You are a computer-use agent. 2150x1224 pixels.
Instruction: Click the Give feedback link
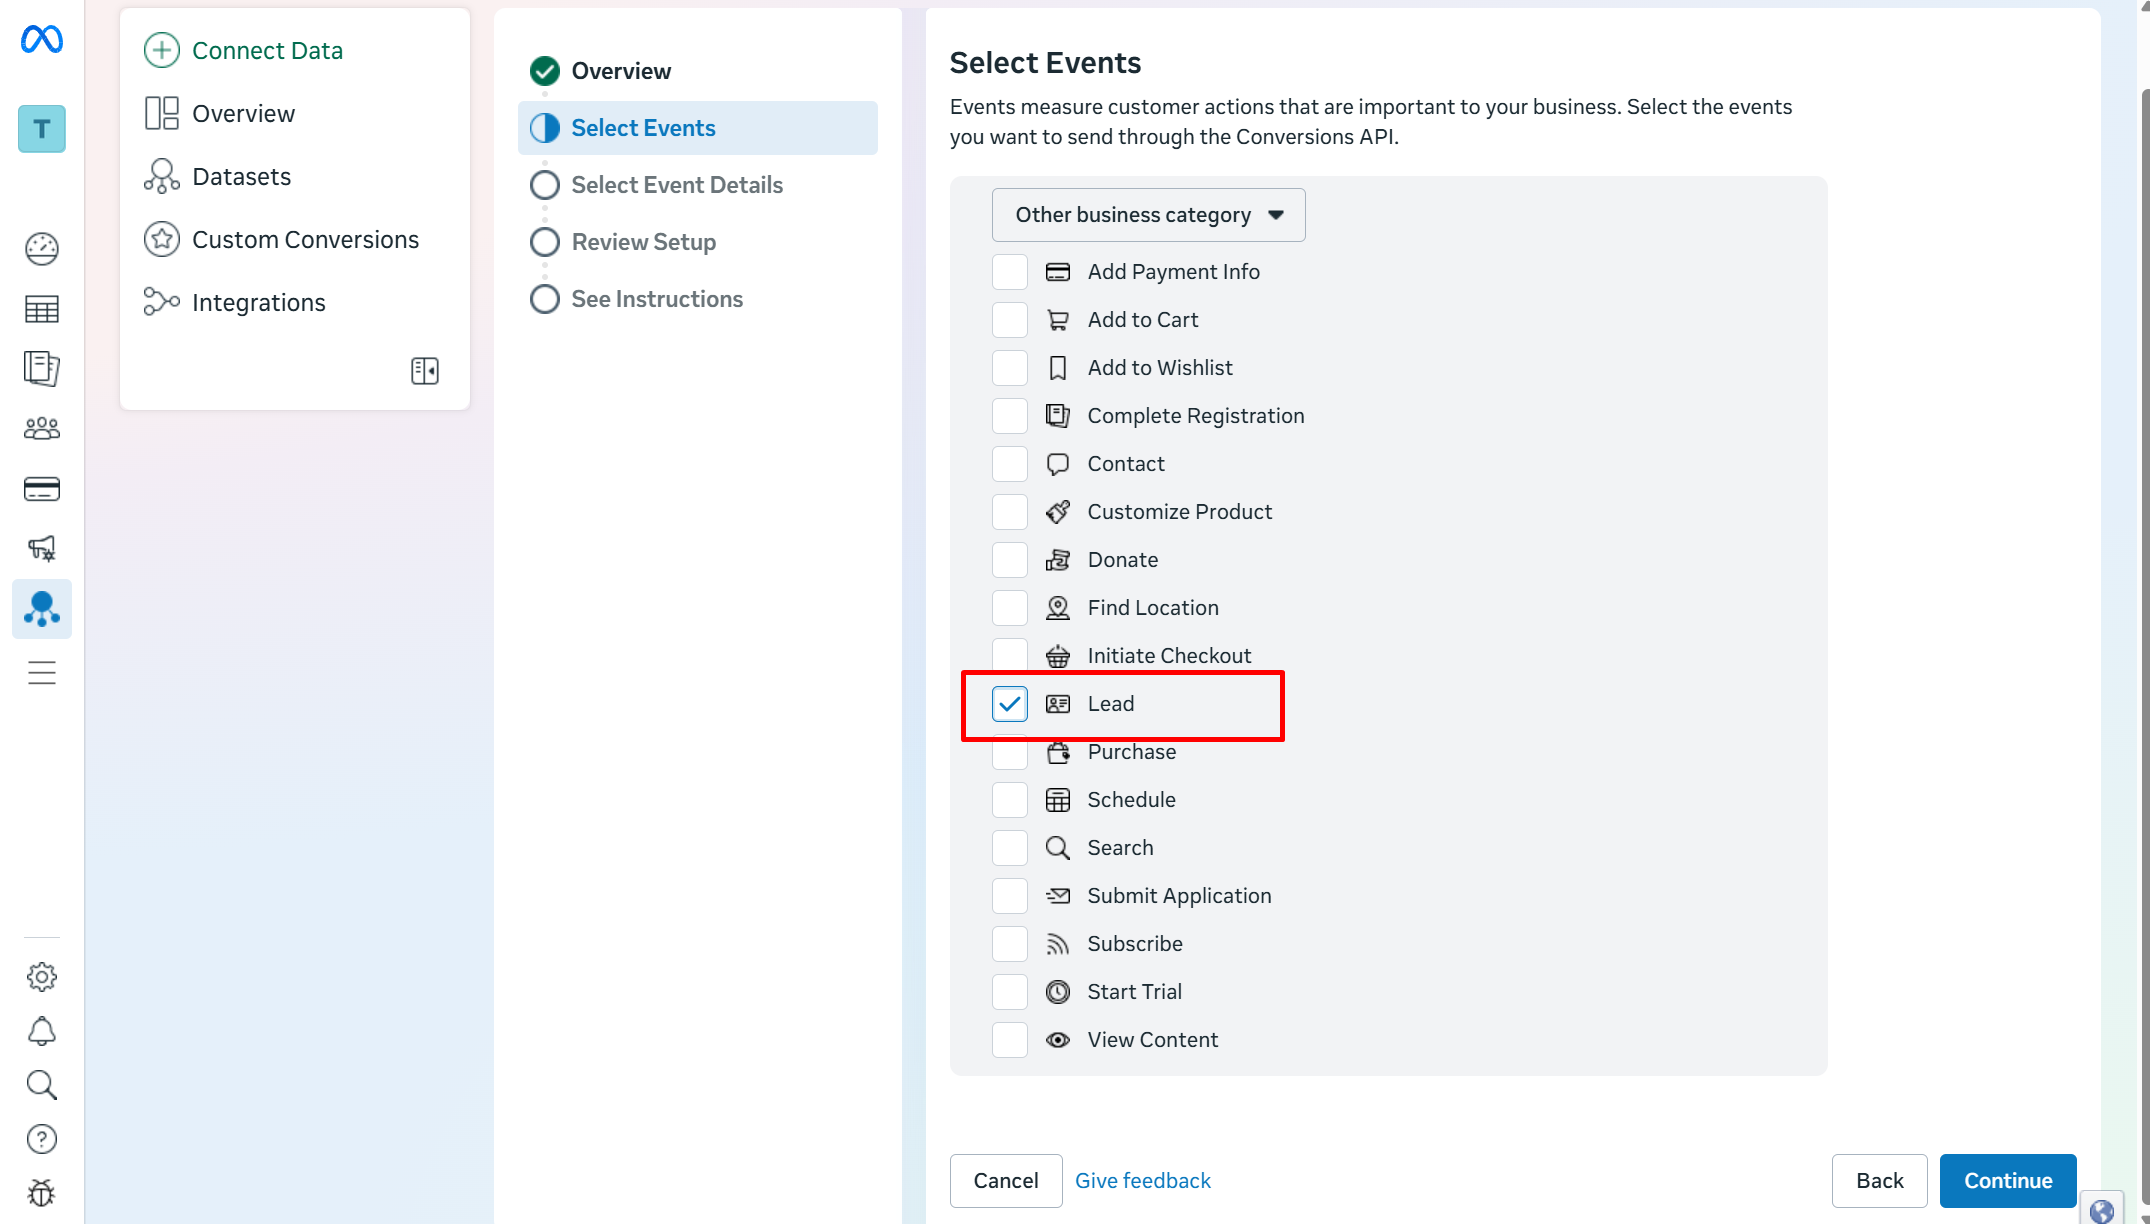tap(1142, 1181)
